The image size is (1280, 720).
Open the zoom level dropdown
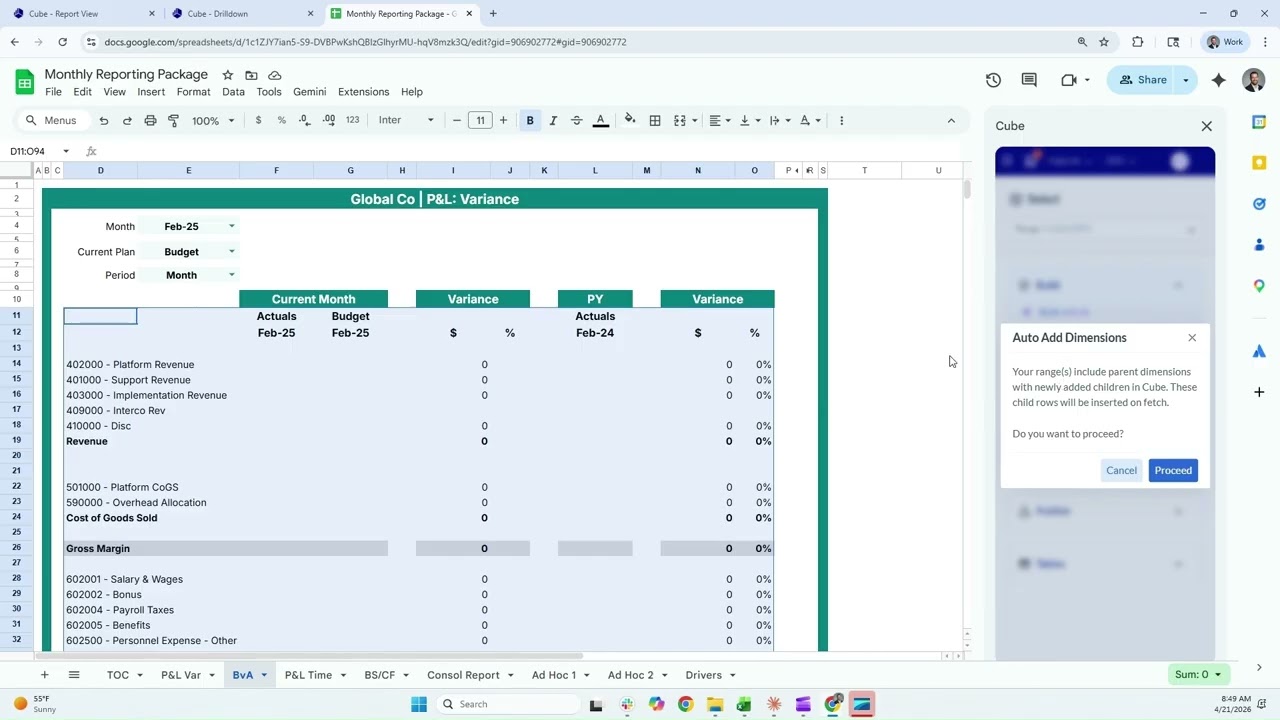click(x=213, y=120)
